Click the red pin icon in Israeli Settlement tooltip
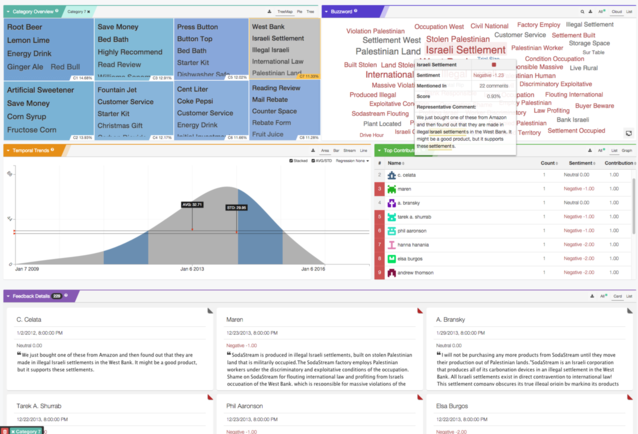The image size is (638, 434). (x=493, y=65)
